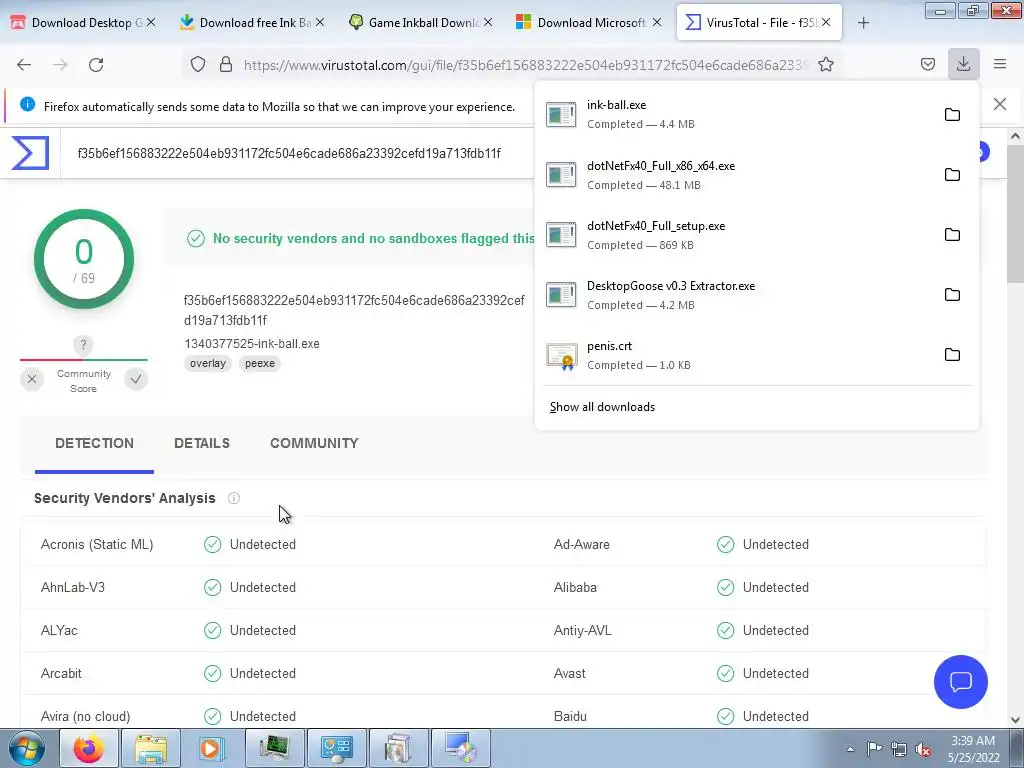The width and height of the screenshot is (1024, 768).
Task: Open folder containing dotNetFx40_Full_x86_x64.exe
Action: (x=952, y=174)
